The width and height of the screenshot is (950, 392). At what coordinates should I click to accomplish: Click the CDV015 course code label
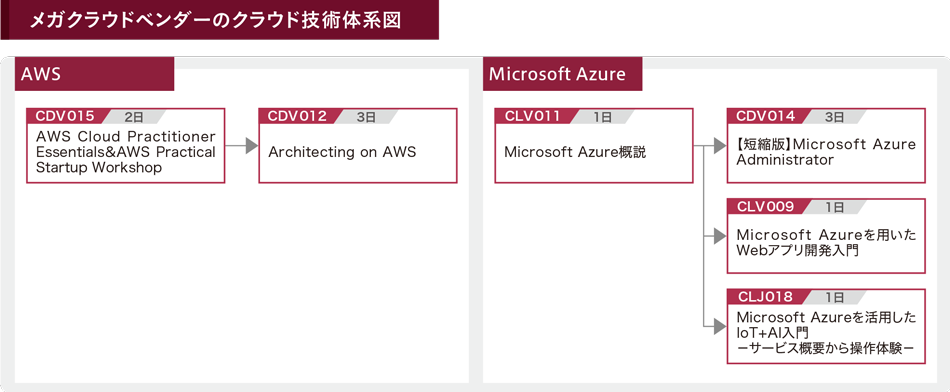point(65,116)
